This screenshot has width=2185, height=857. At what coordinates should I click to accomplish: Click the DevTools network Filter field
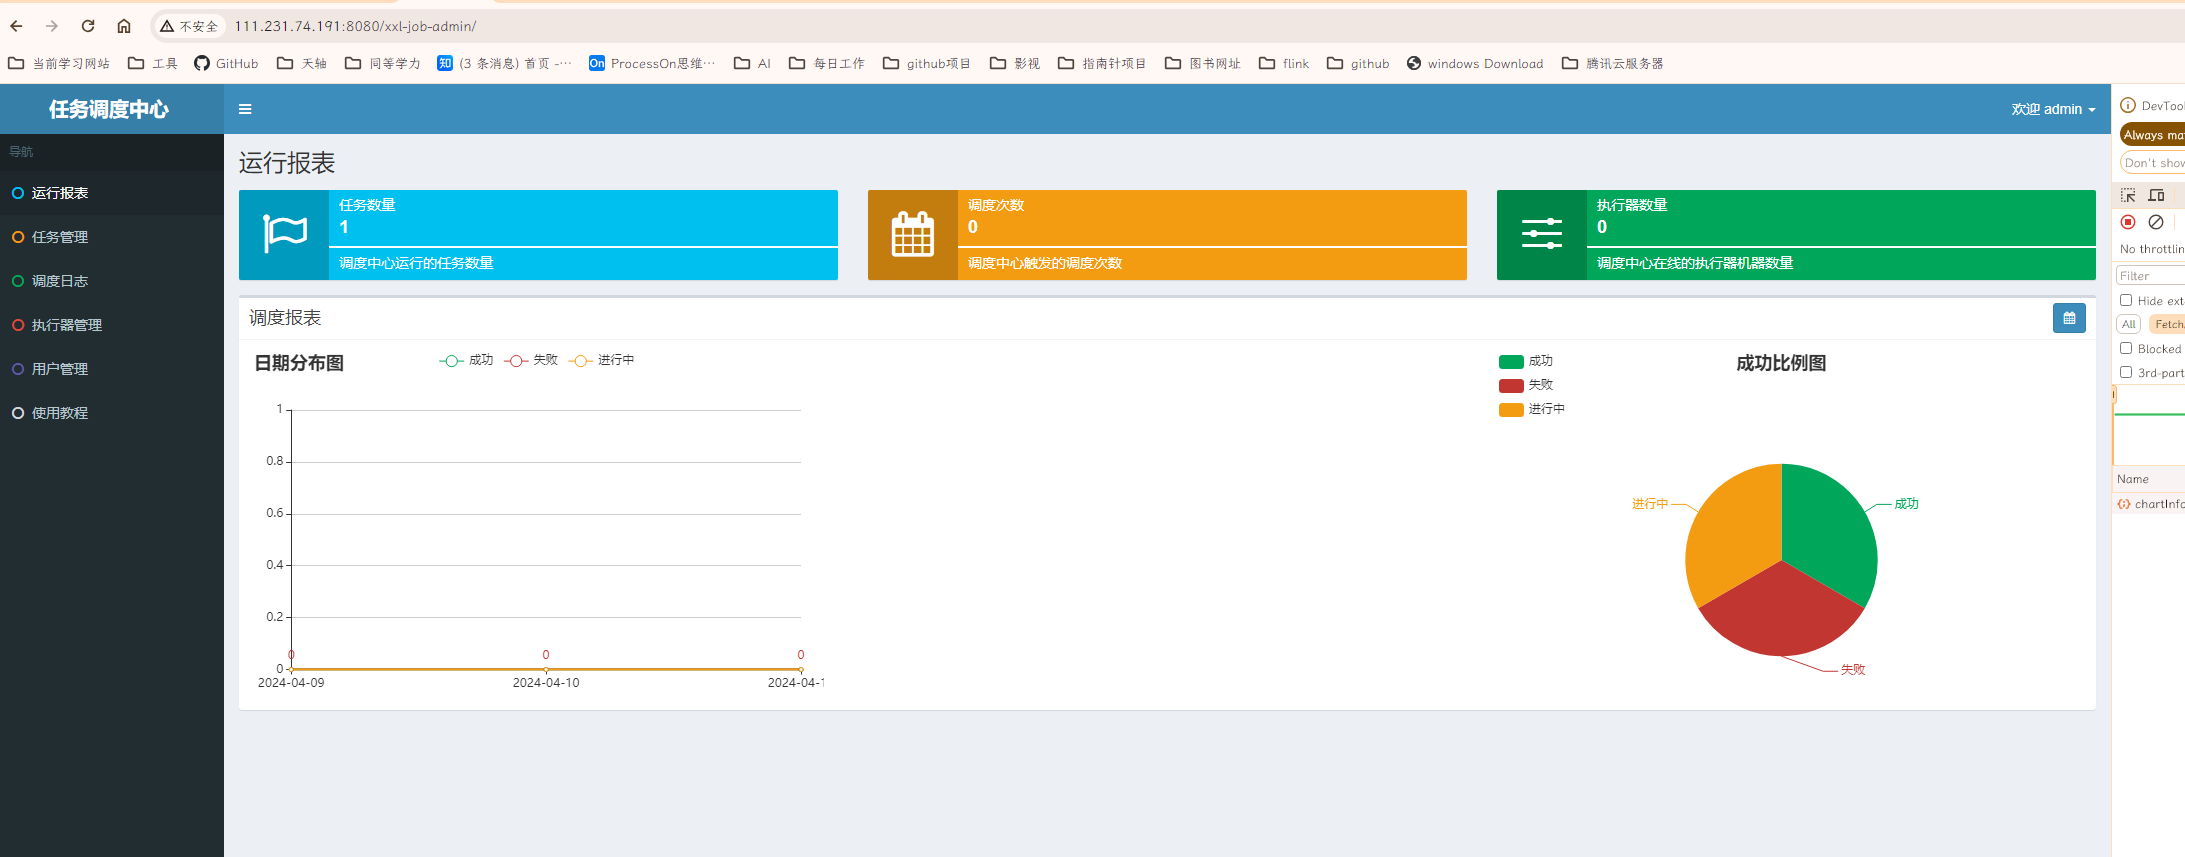[x=2151, y=276]
